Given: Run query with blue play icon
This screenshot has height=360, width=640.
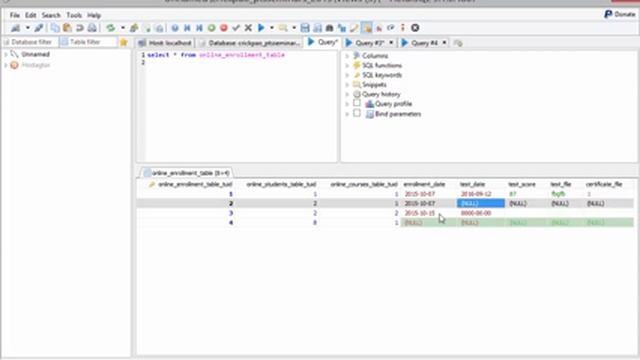Looking at the screenshot, I should pos(261,28).
